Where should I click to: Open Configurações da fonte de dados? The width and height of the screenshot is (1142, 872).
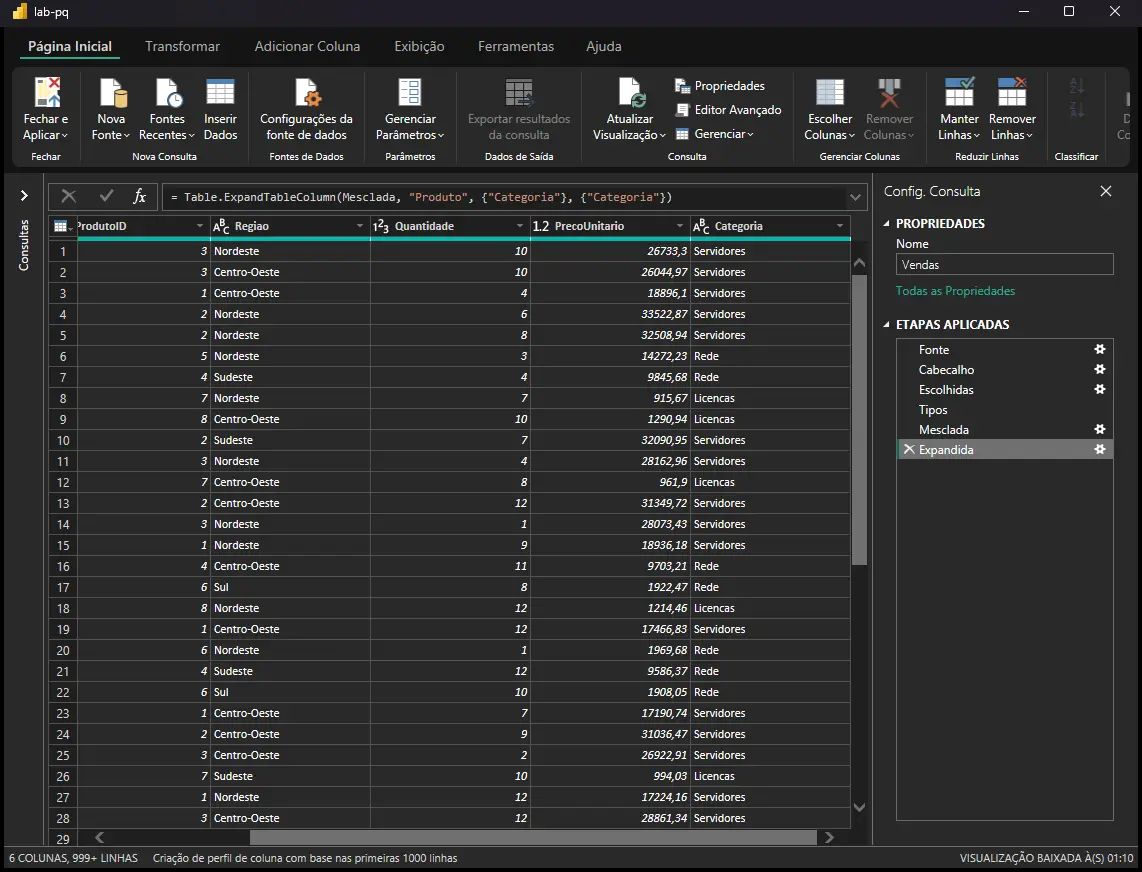pyautogui.click(x=307, y=109)
